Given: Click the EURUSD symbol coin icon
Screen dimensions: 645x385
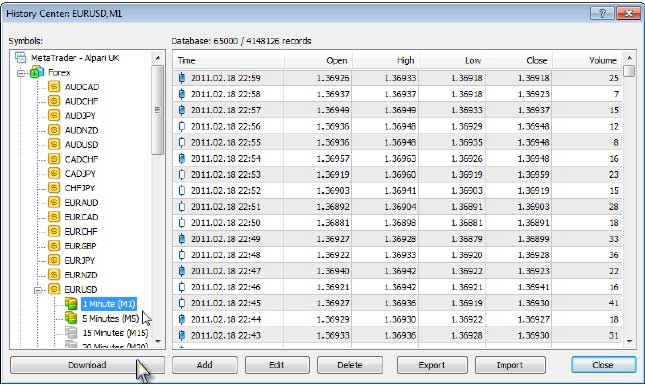Looking at the screenshot, I should [x=54, y=289].
